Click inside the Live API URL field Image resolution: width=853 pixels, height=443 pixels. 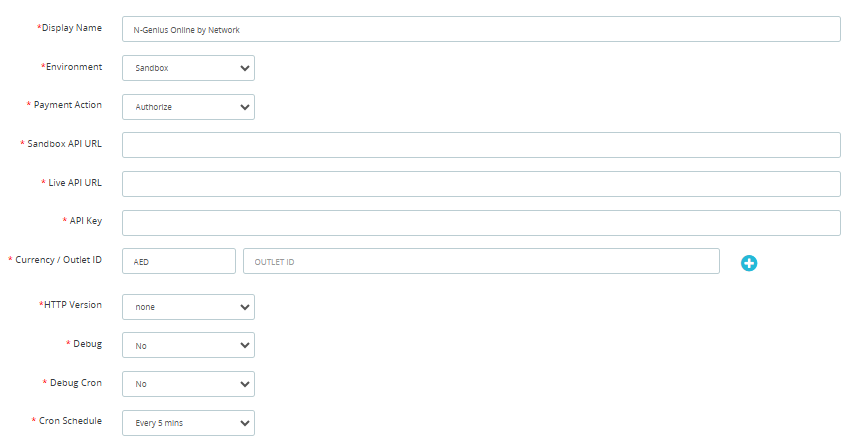[481, 184]
